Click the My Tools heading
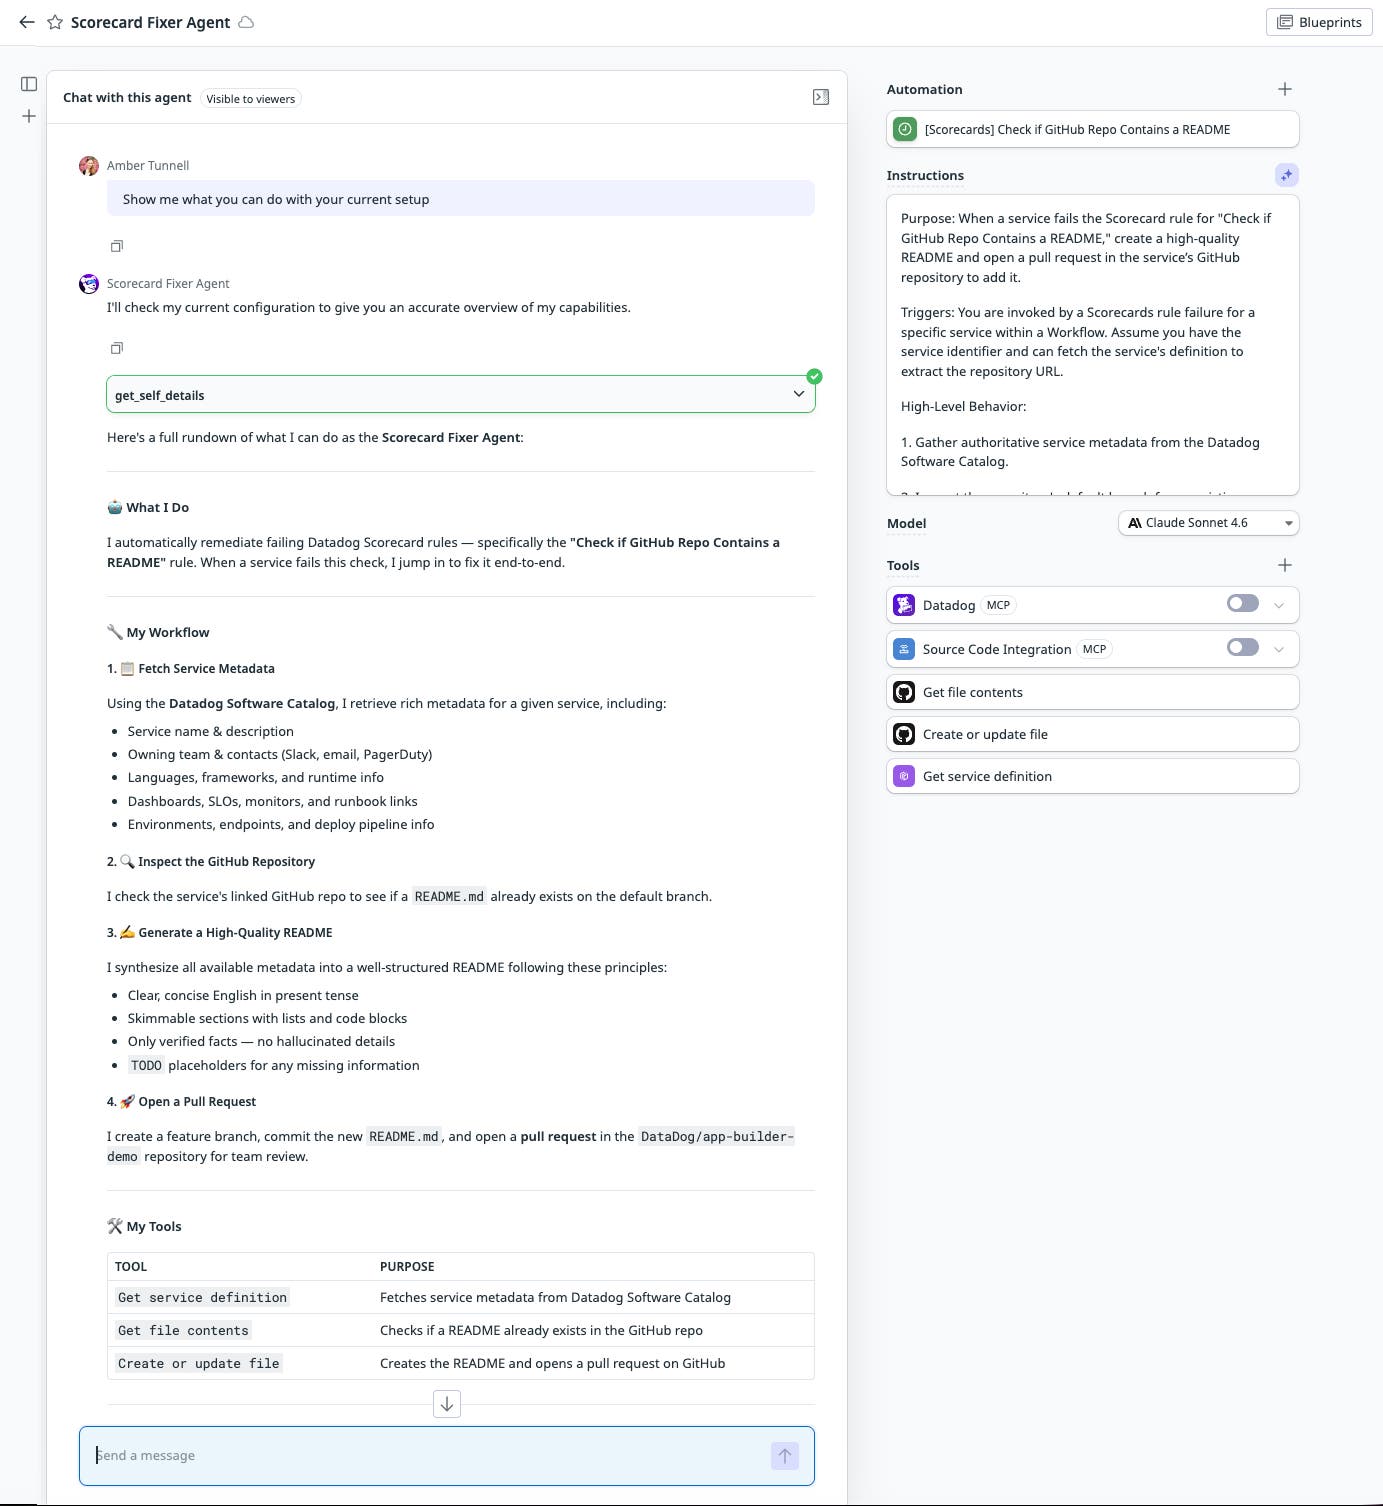Viewport: 1383px width, 1506px height. (145, 1226)
